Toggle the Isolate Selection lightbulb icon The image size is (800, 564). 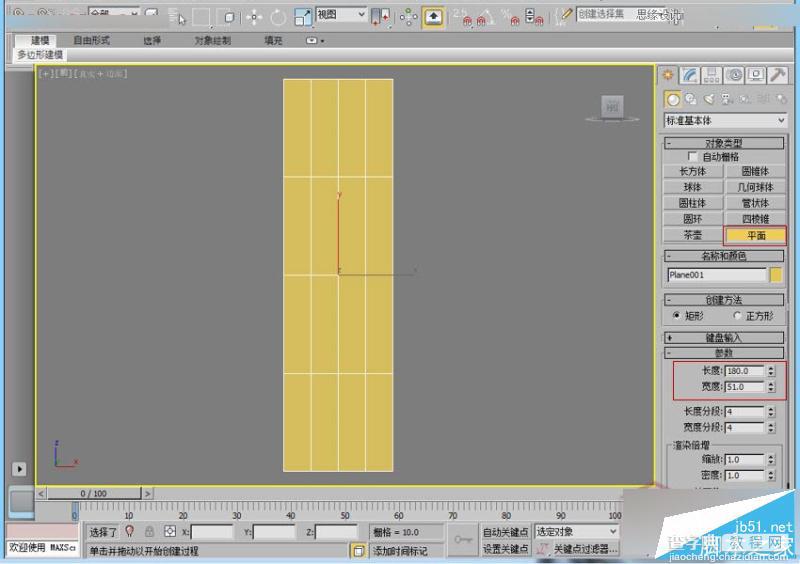tap(130, 531)
